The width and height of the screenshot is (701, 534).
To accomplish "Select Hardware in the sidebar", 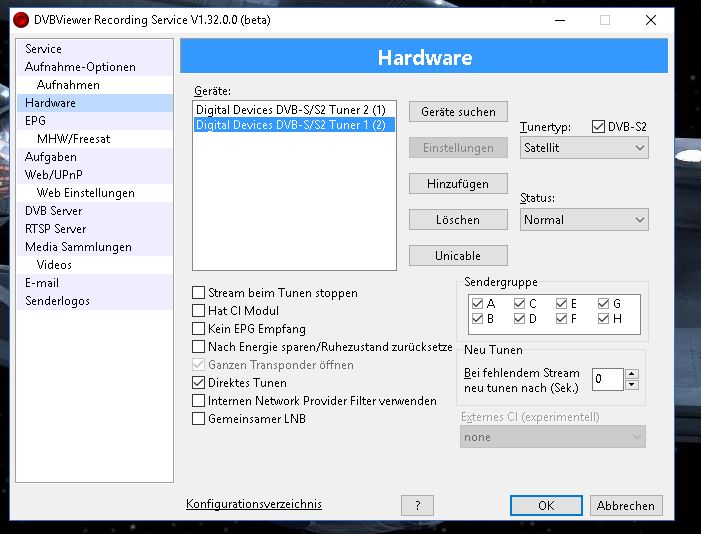I will [x=95, y=103].
